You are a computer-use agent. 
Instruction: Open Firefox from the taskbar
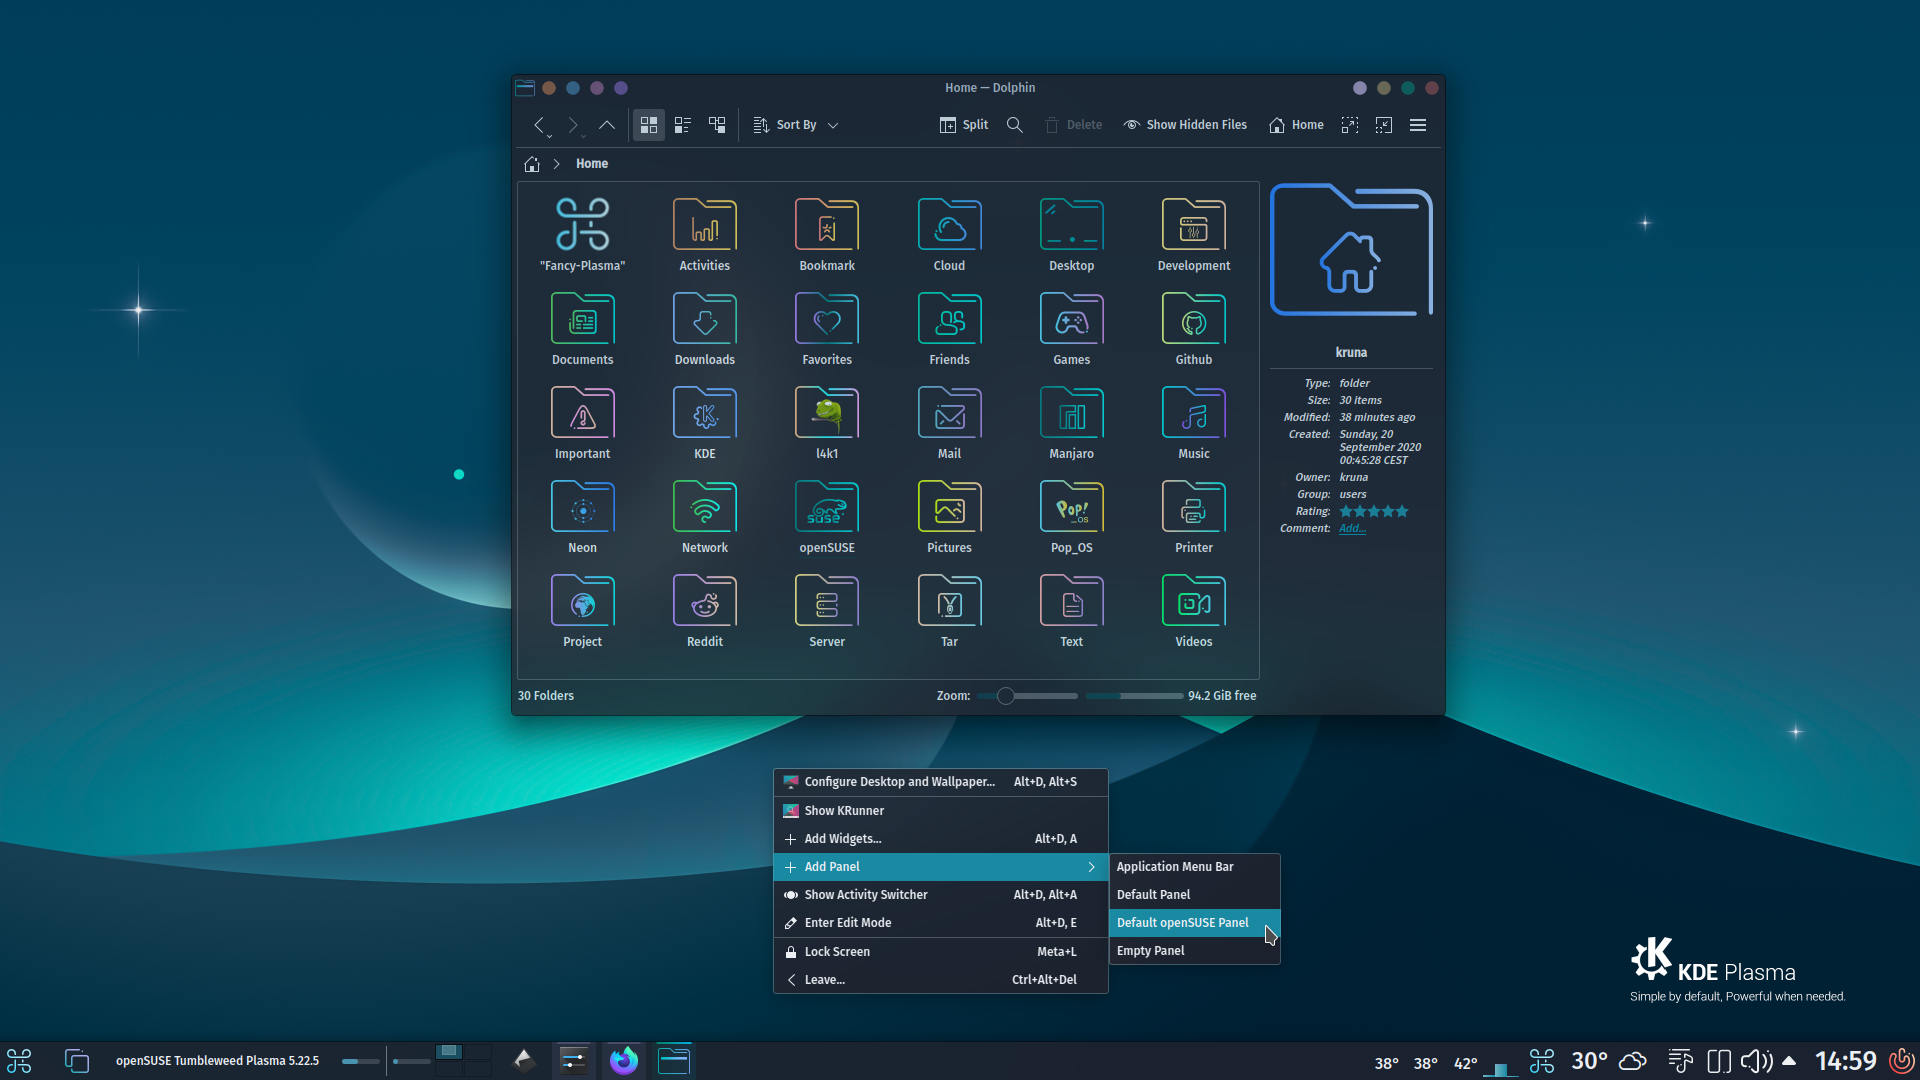click(x=624, y=1061)
